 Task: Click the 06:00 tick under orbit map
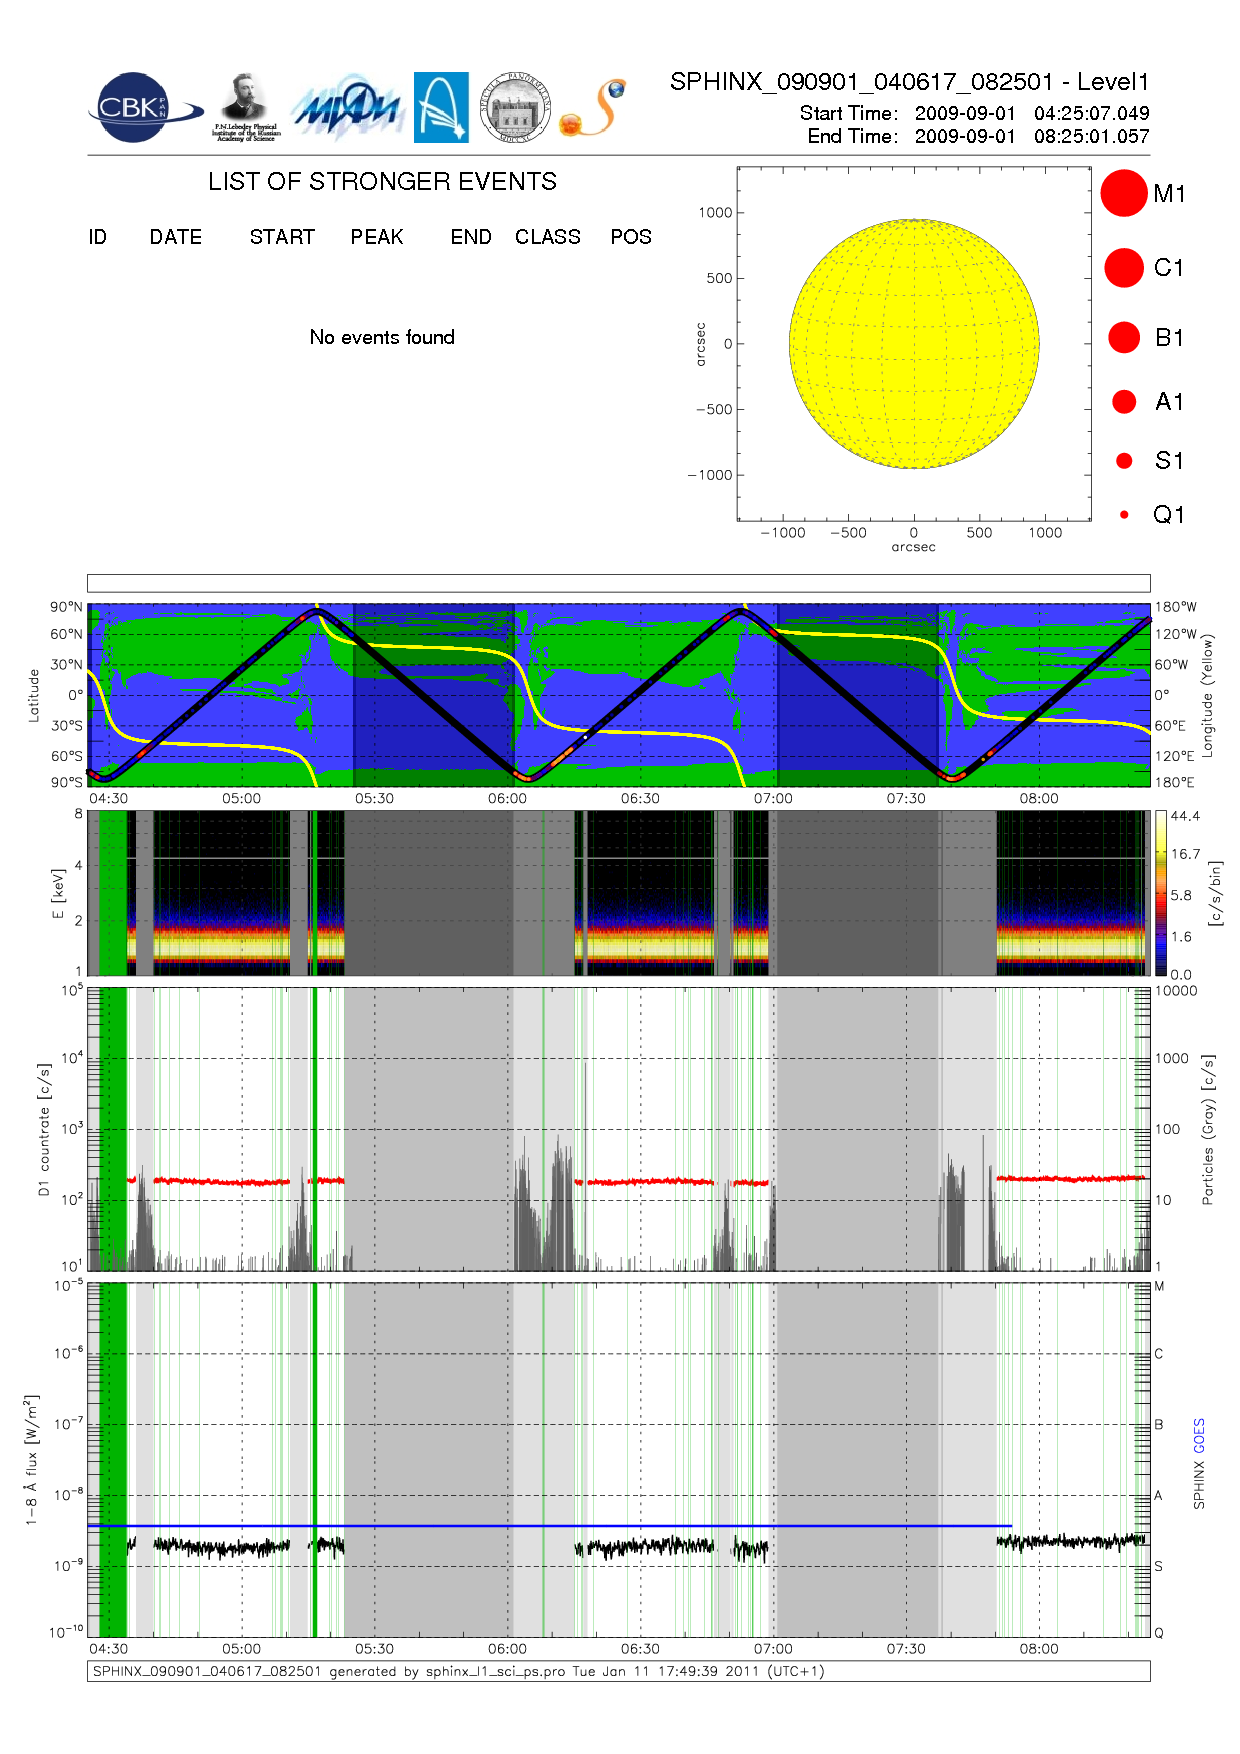click(507, 798)
